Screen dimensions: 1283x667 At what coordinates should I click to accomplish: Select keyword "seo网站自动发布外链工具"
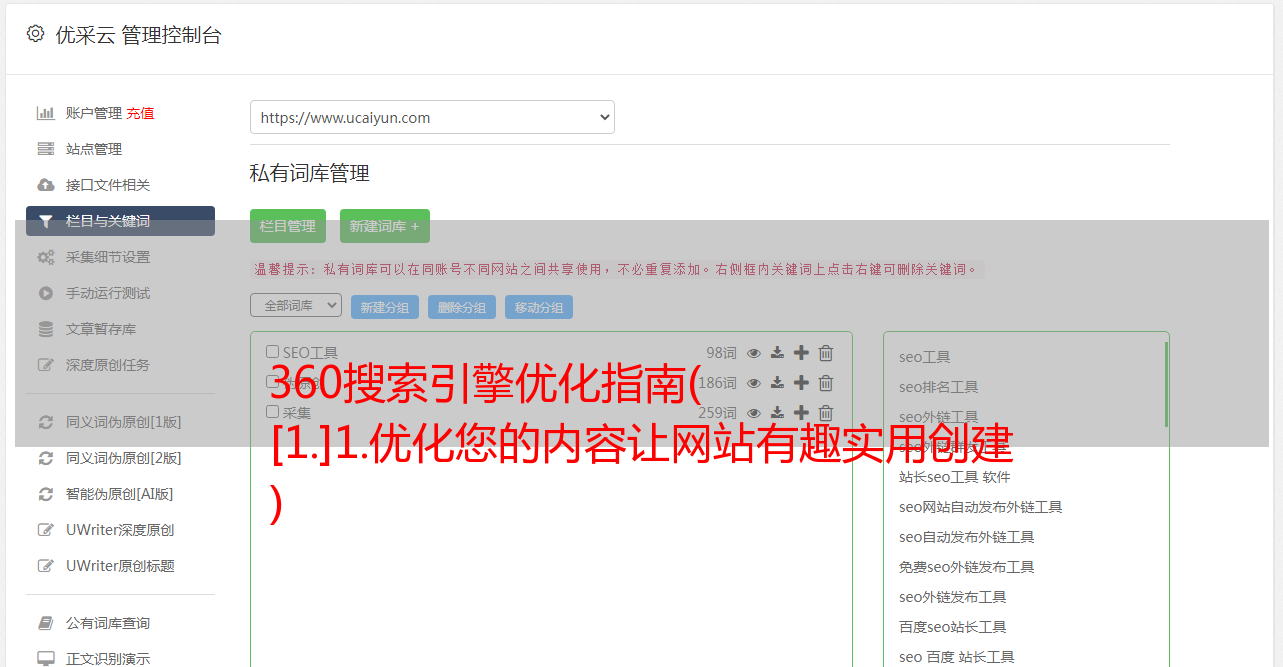(980, 507)
